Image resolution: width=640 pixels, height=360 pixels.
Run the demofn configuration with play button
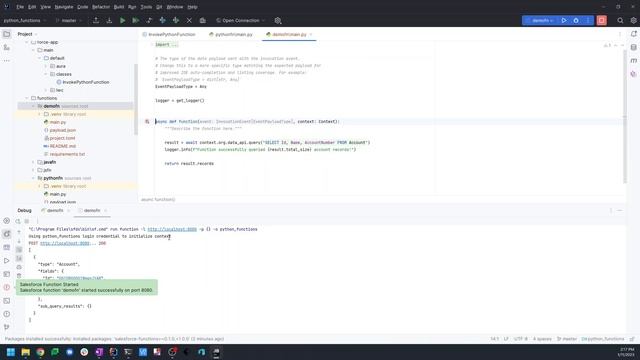(x=564, y=20)
